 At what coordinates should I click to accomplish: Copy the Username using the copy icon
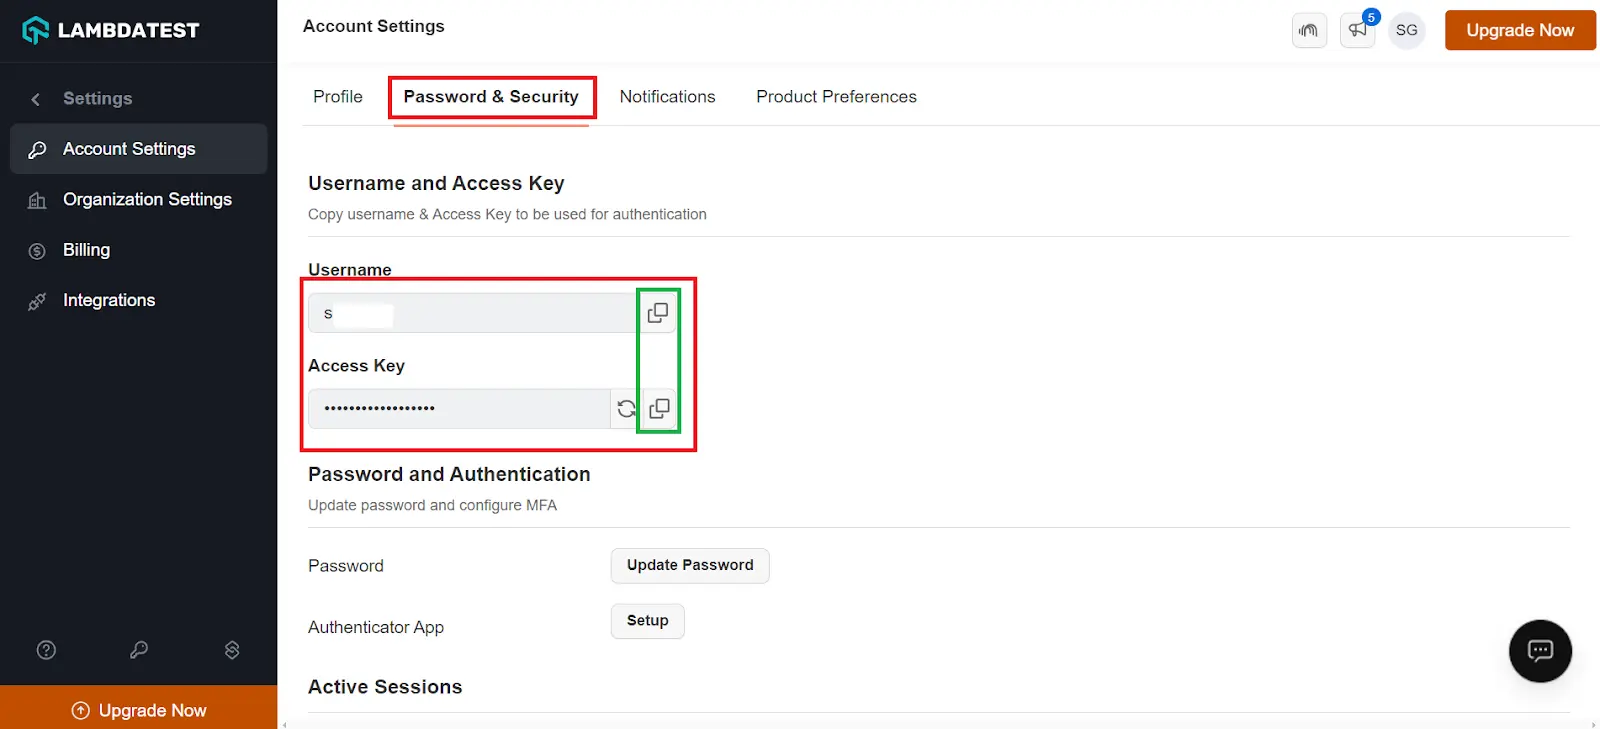pyautogui.click(x=658, y=311)
